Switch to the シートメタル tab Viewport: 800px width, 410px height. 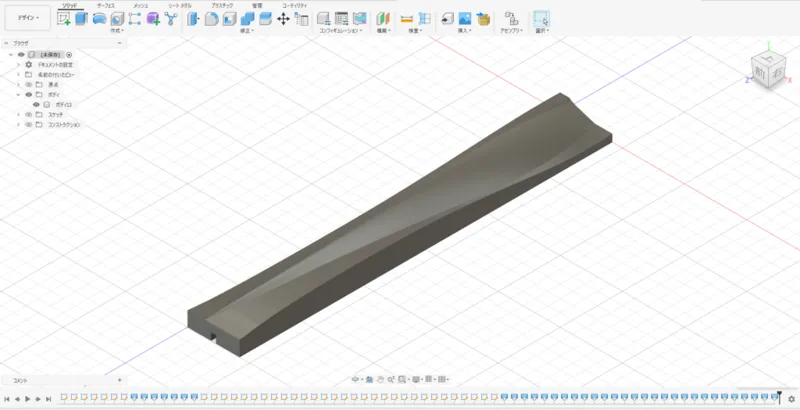[180, 5]
